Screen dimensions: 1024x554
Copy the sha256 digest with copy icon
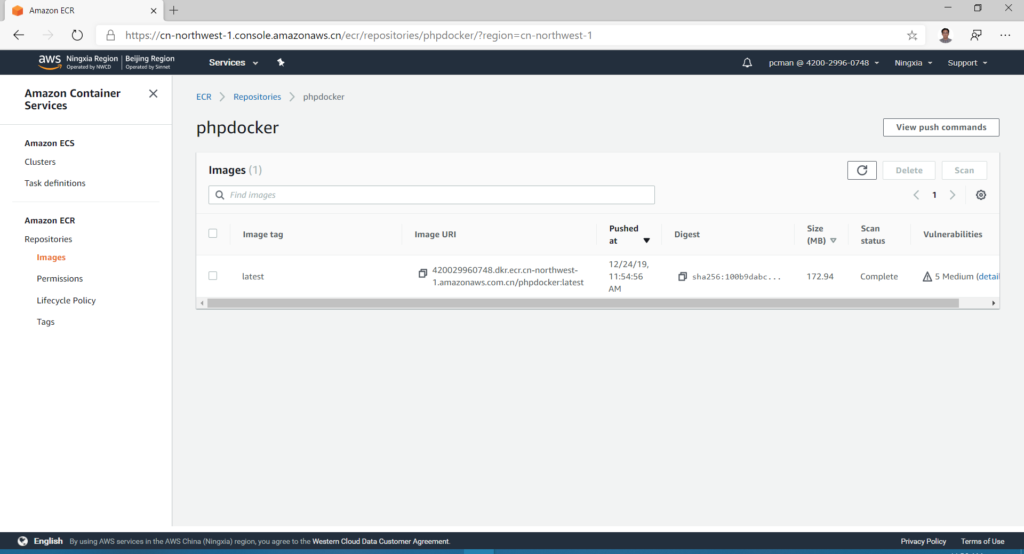pos(682,276)
